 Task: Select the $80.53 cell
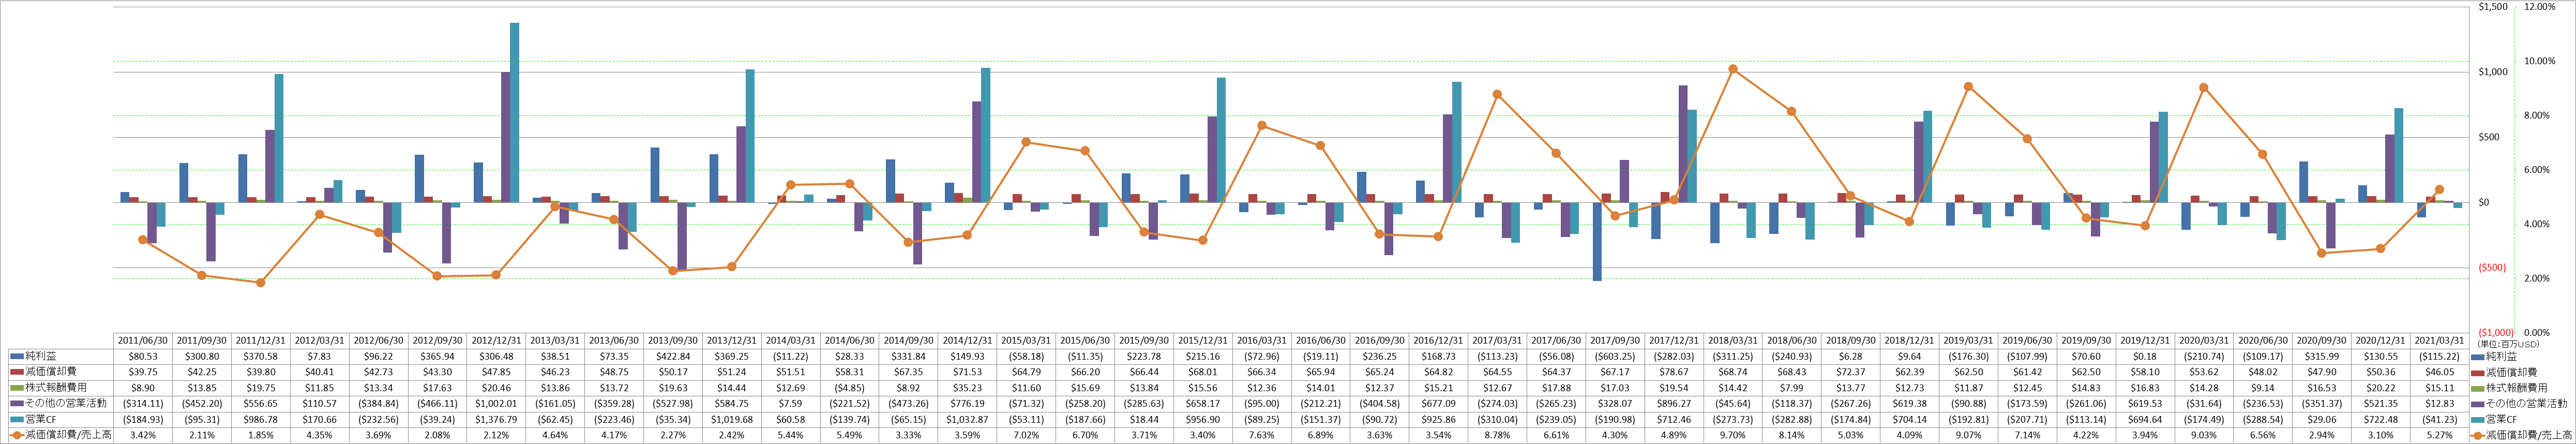coord(143,356)
